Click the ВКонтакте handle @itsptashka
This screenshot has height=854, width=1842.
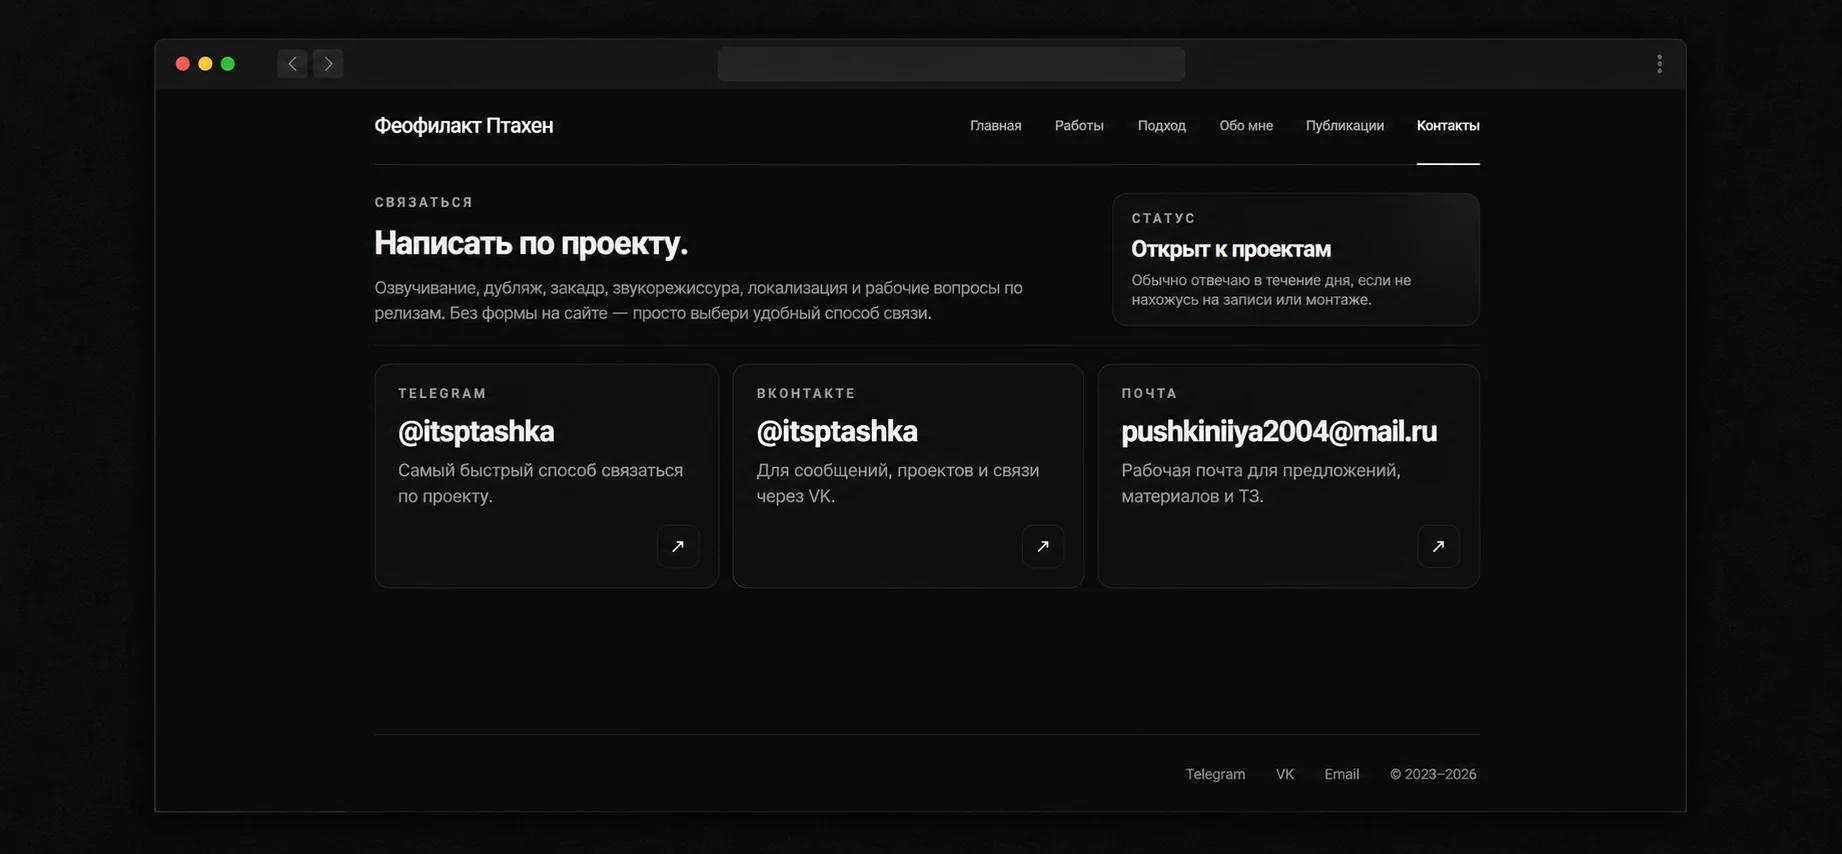pyautogui.click(x=837, y=431)
